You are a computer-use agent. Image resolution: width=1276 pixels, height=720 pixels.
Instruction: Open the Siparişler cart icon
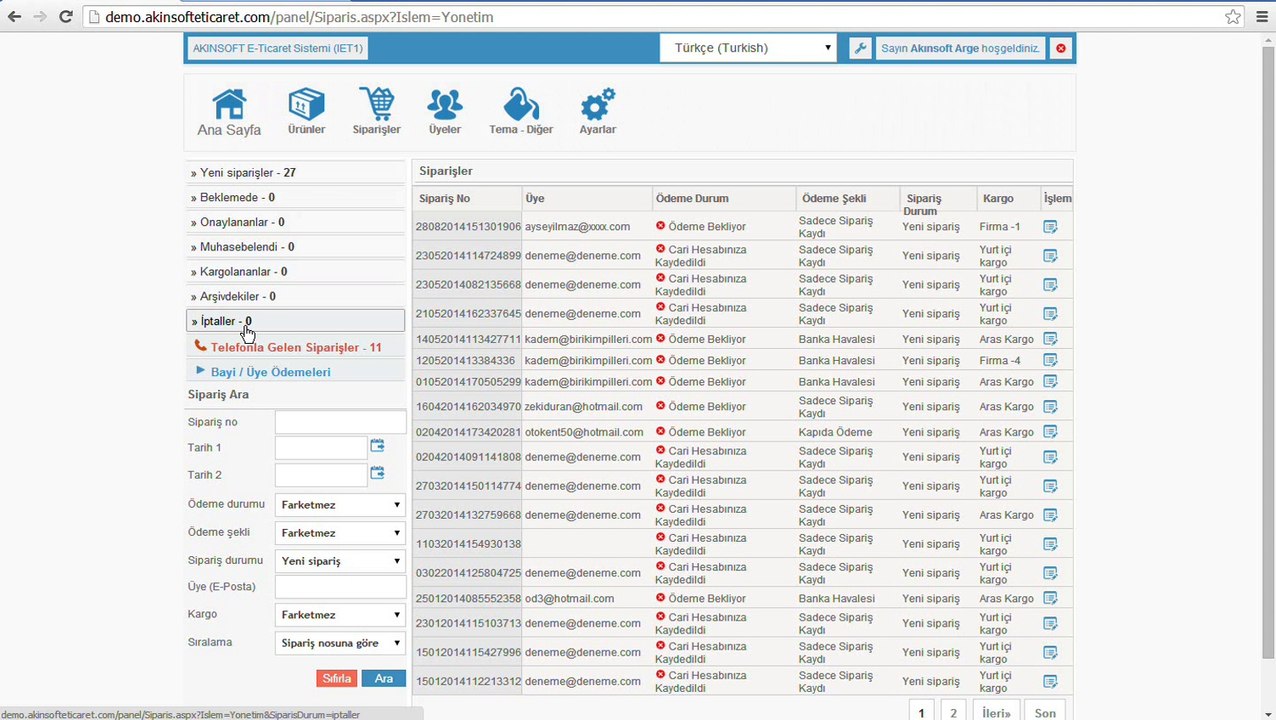(376, 112)
